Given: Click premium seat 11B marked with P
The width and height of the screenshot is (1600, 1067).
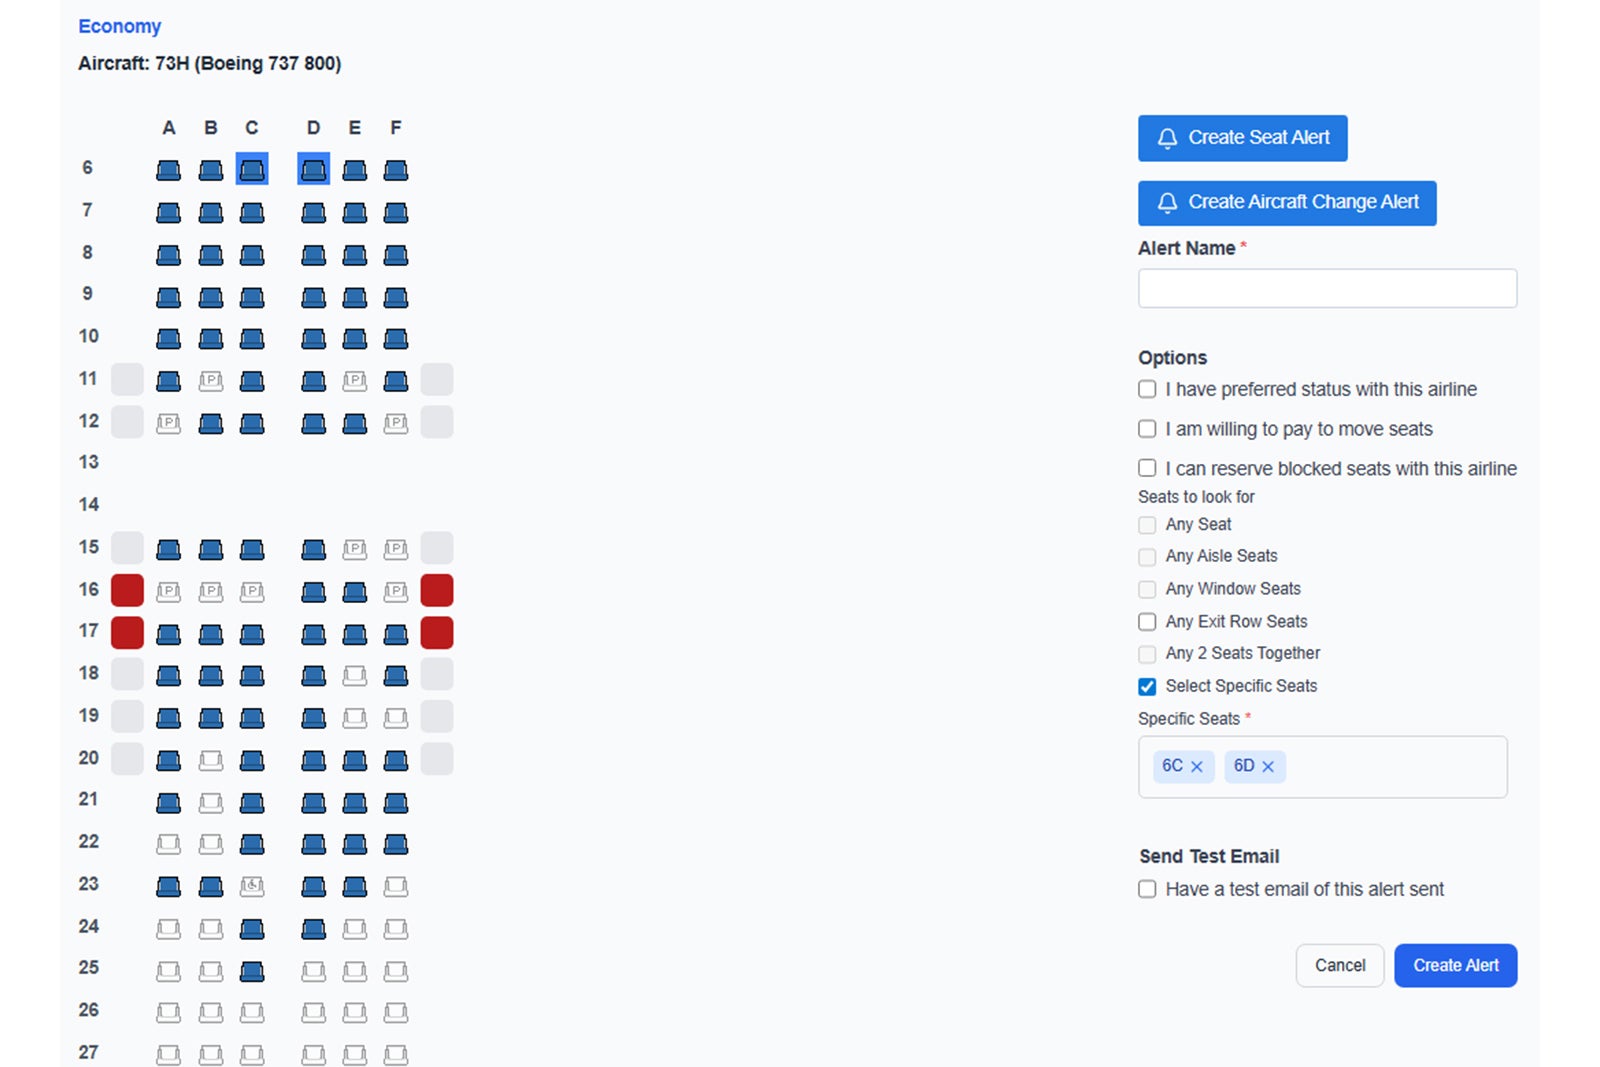Looking at the screenshot, I should [211, 381].
